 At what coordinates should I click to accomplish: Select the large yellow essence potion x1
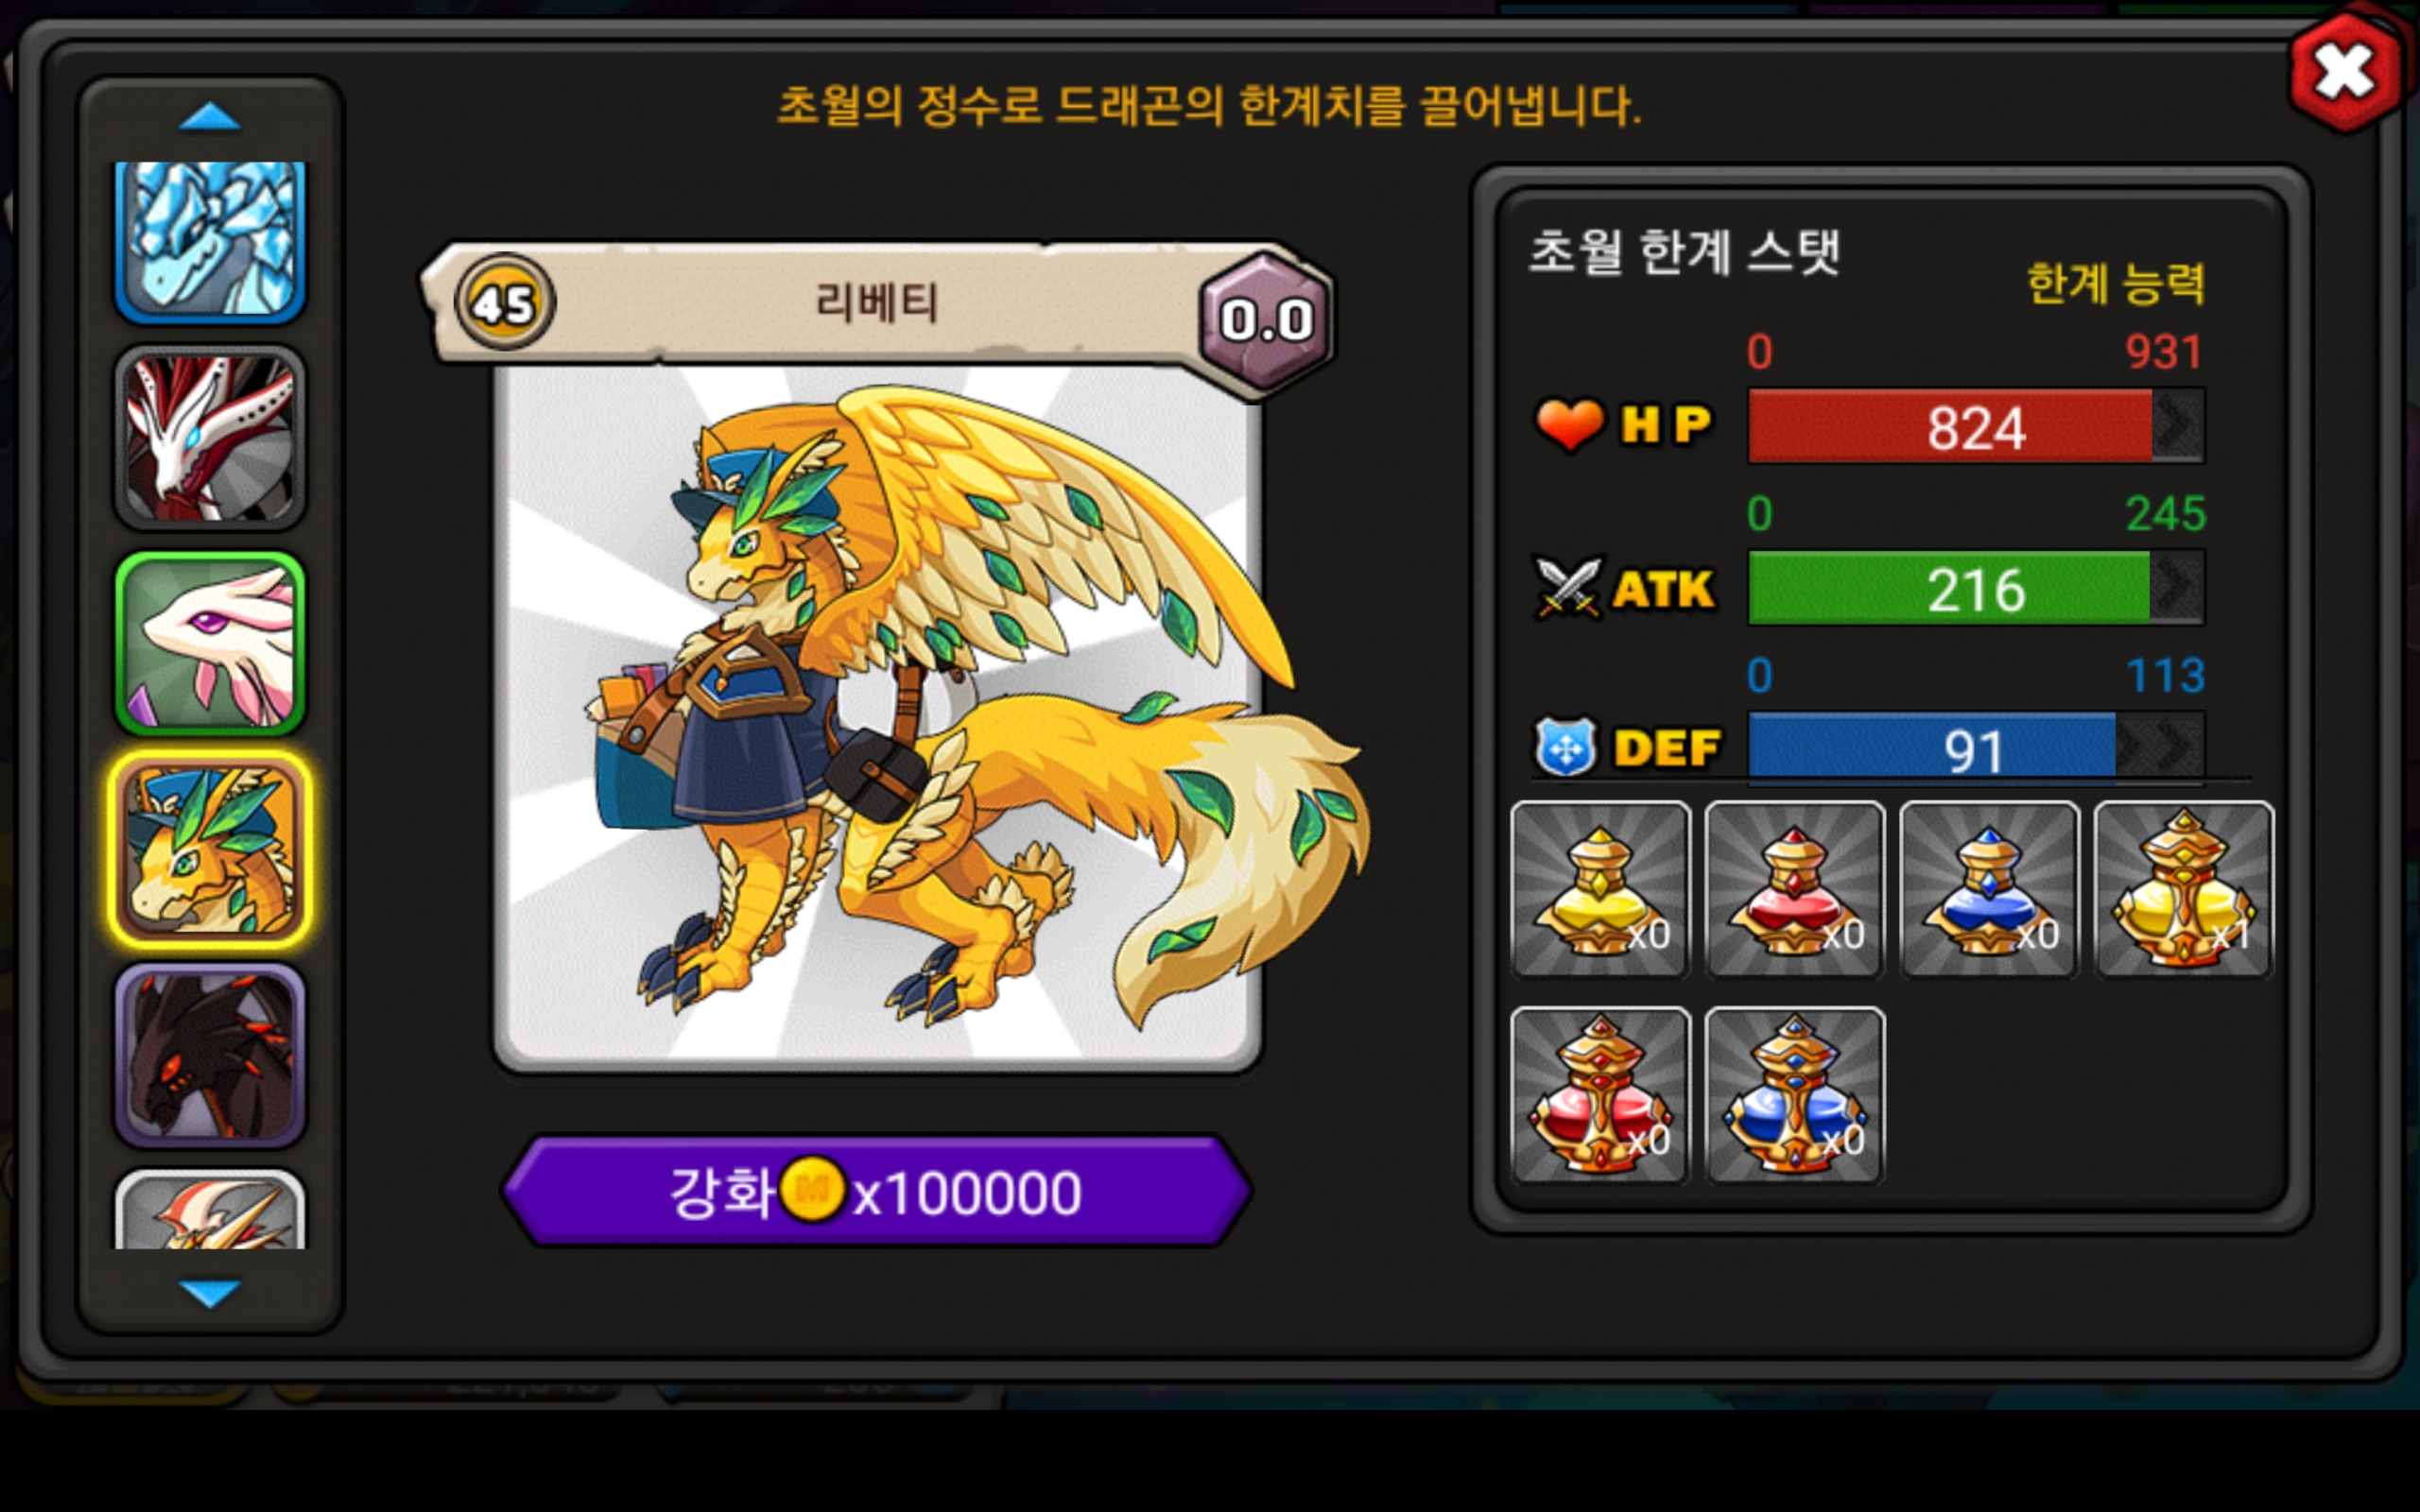point(2183,889)
